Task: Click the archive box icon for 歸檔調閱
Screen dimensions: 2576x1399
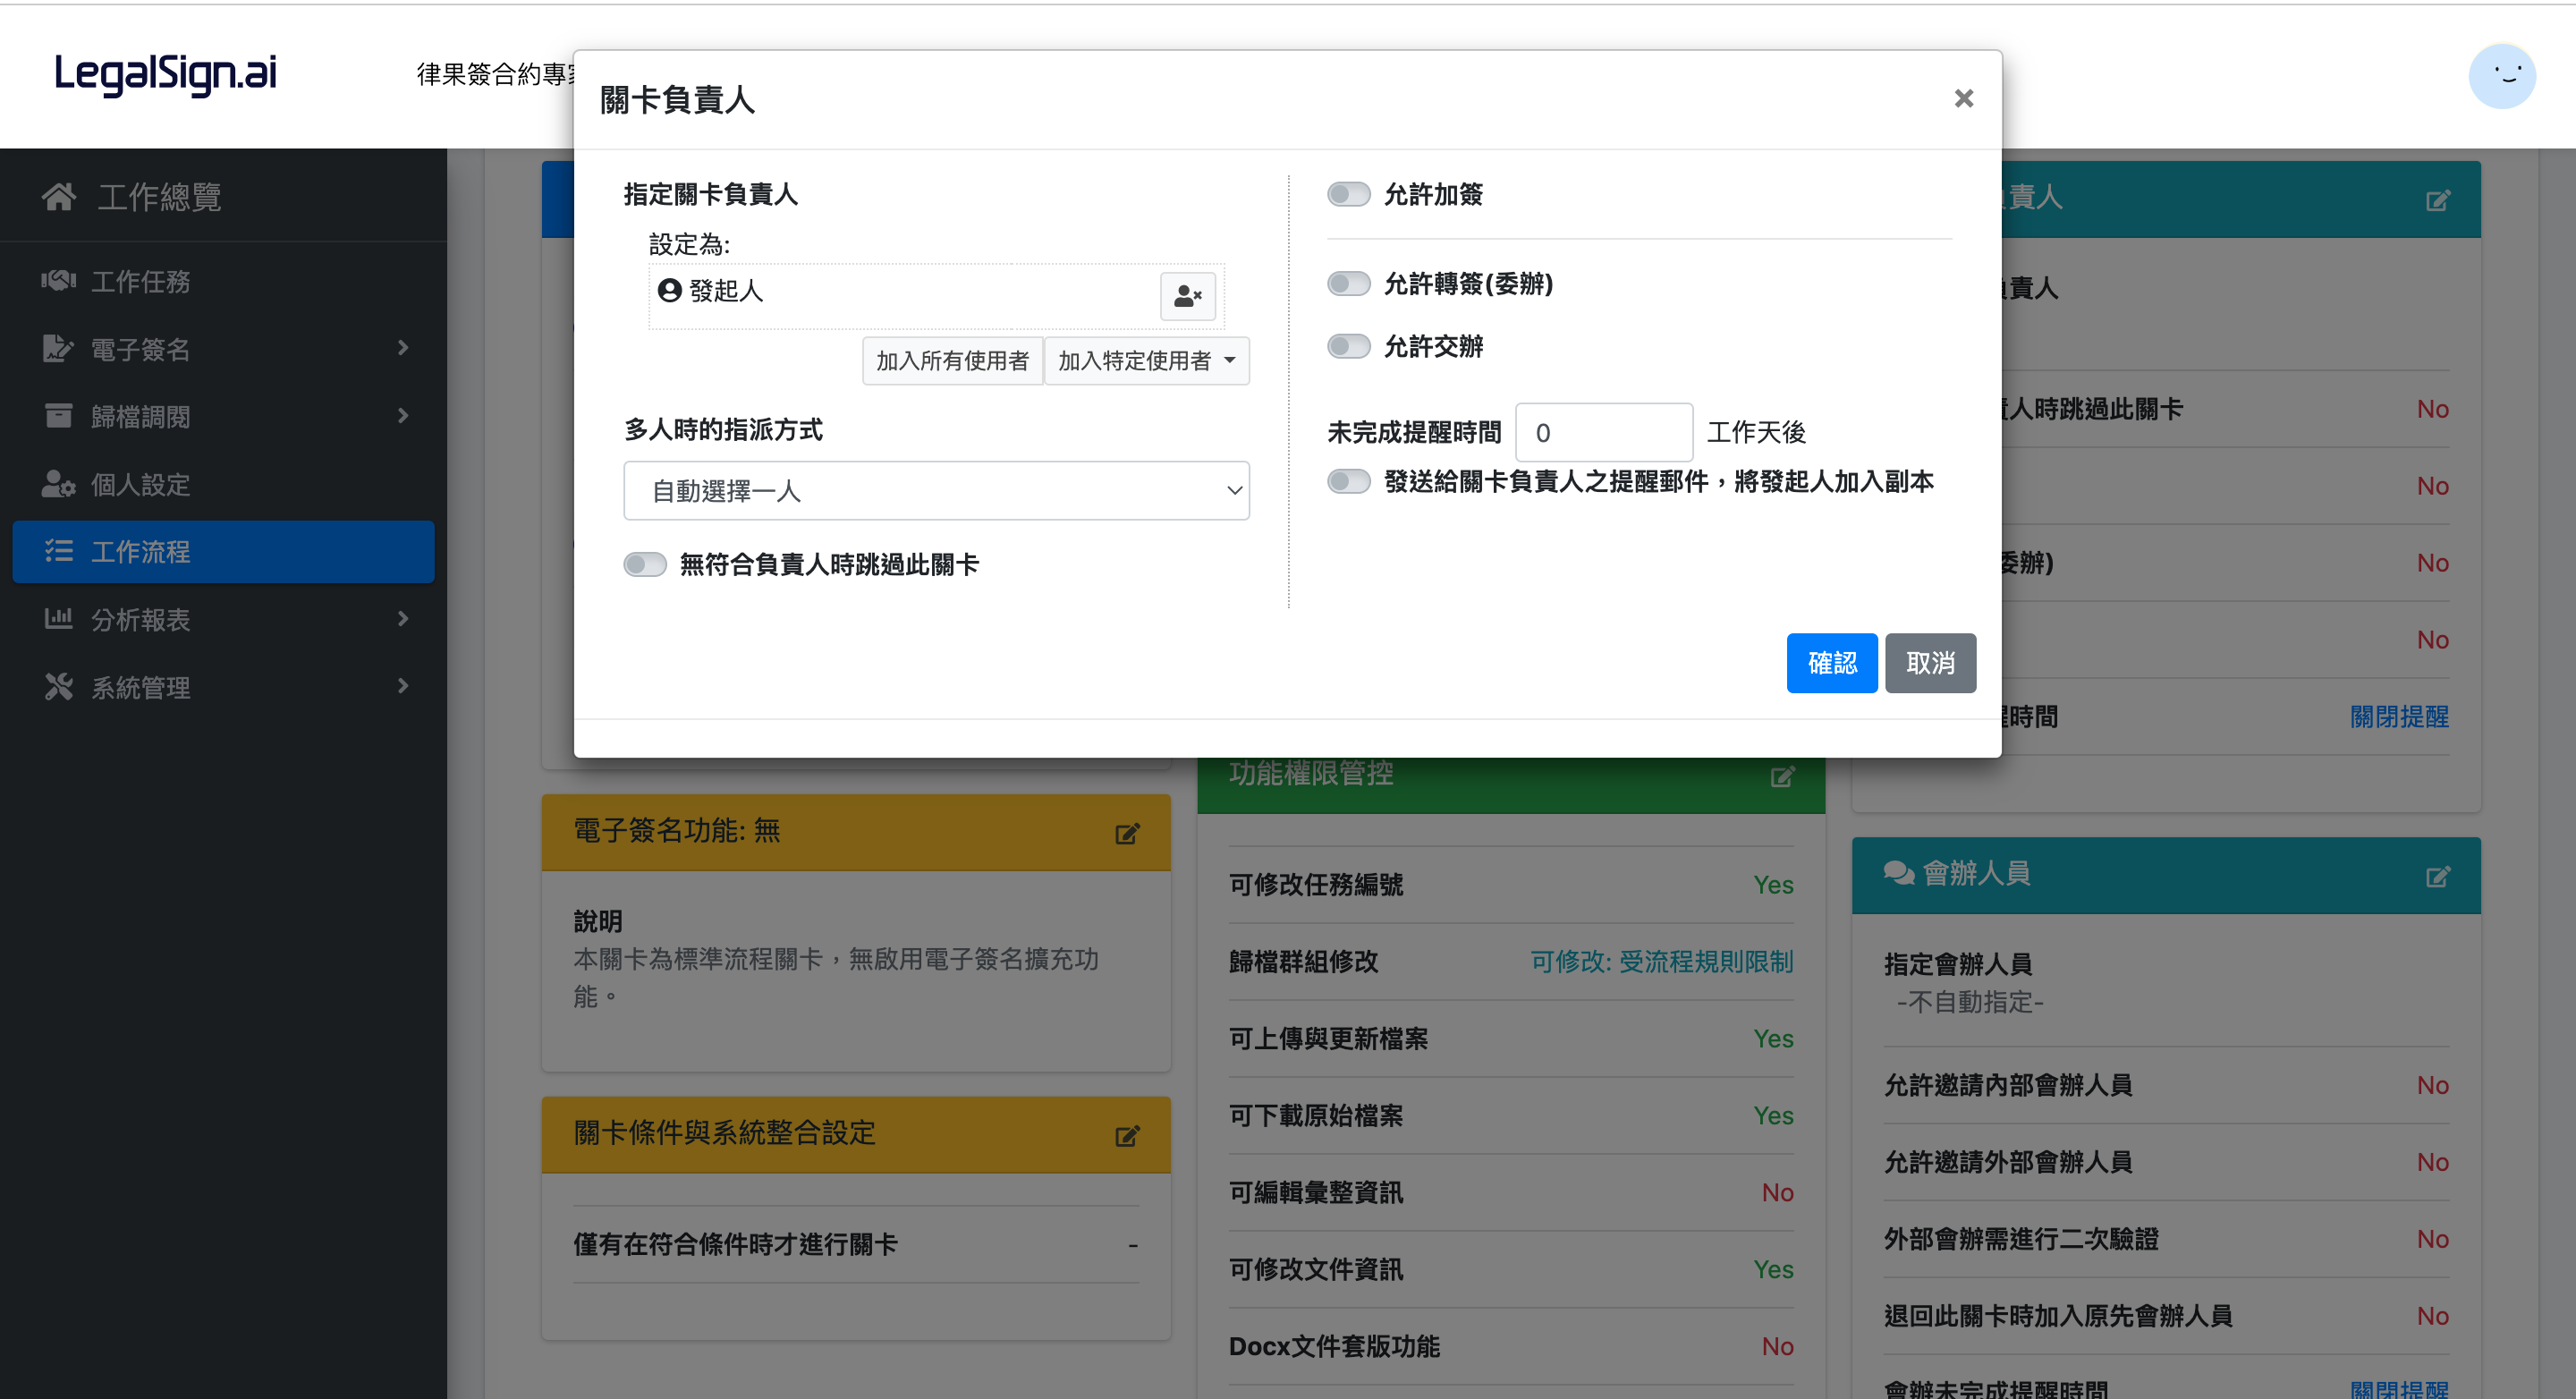Action: click(58, 416)
